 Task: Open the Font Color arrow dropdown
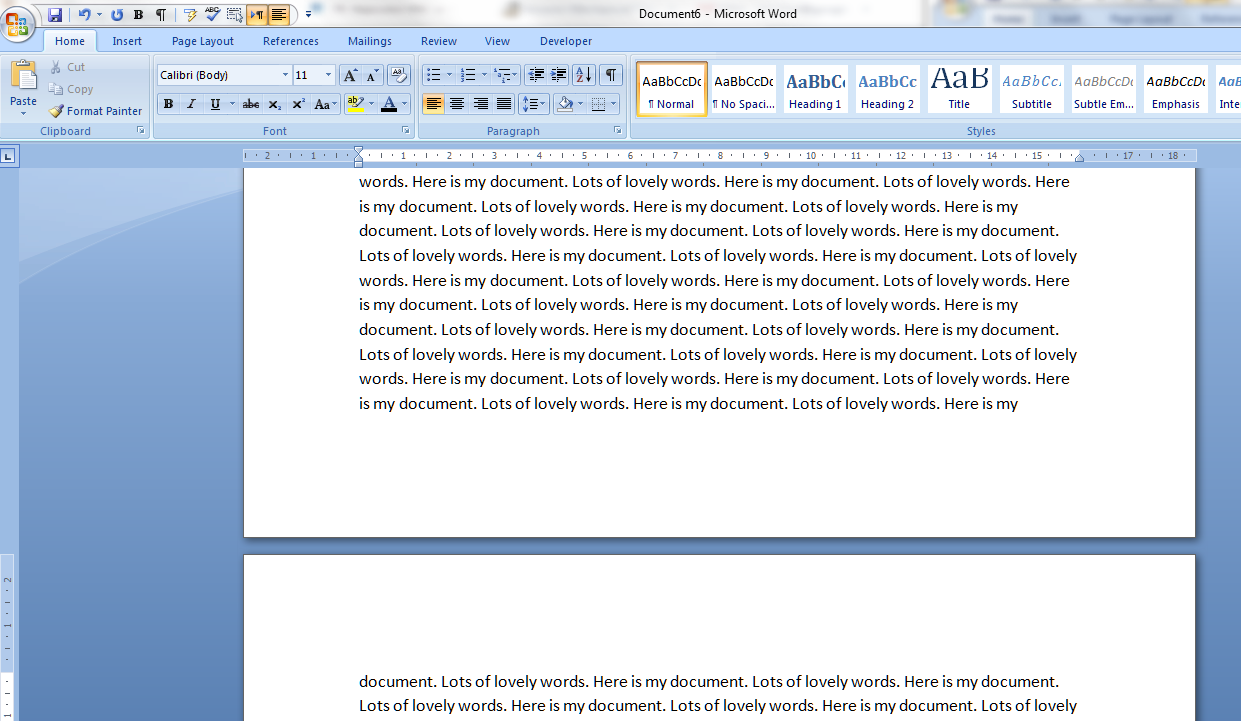pos(404,104)
